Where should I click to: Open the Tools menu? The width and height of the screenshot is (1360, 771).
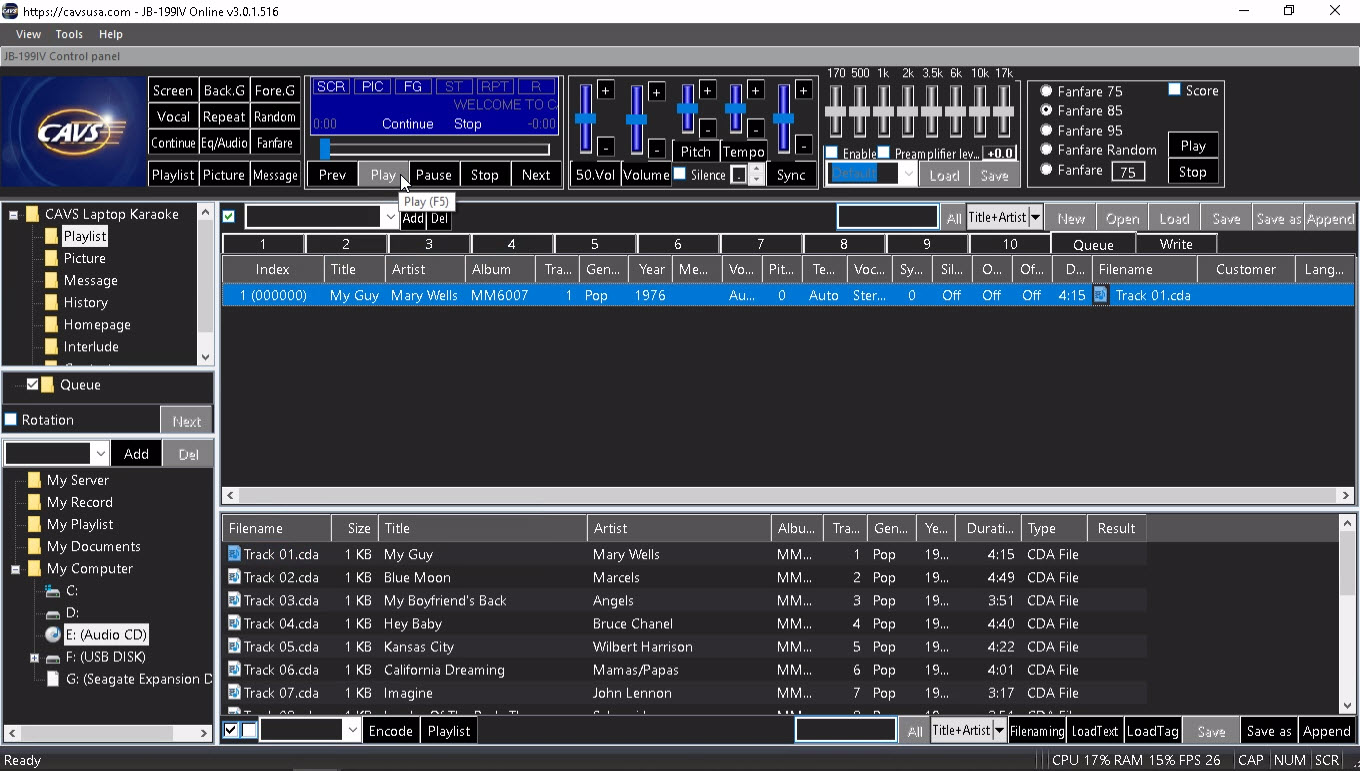(x=69, y=34)
